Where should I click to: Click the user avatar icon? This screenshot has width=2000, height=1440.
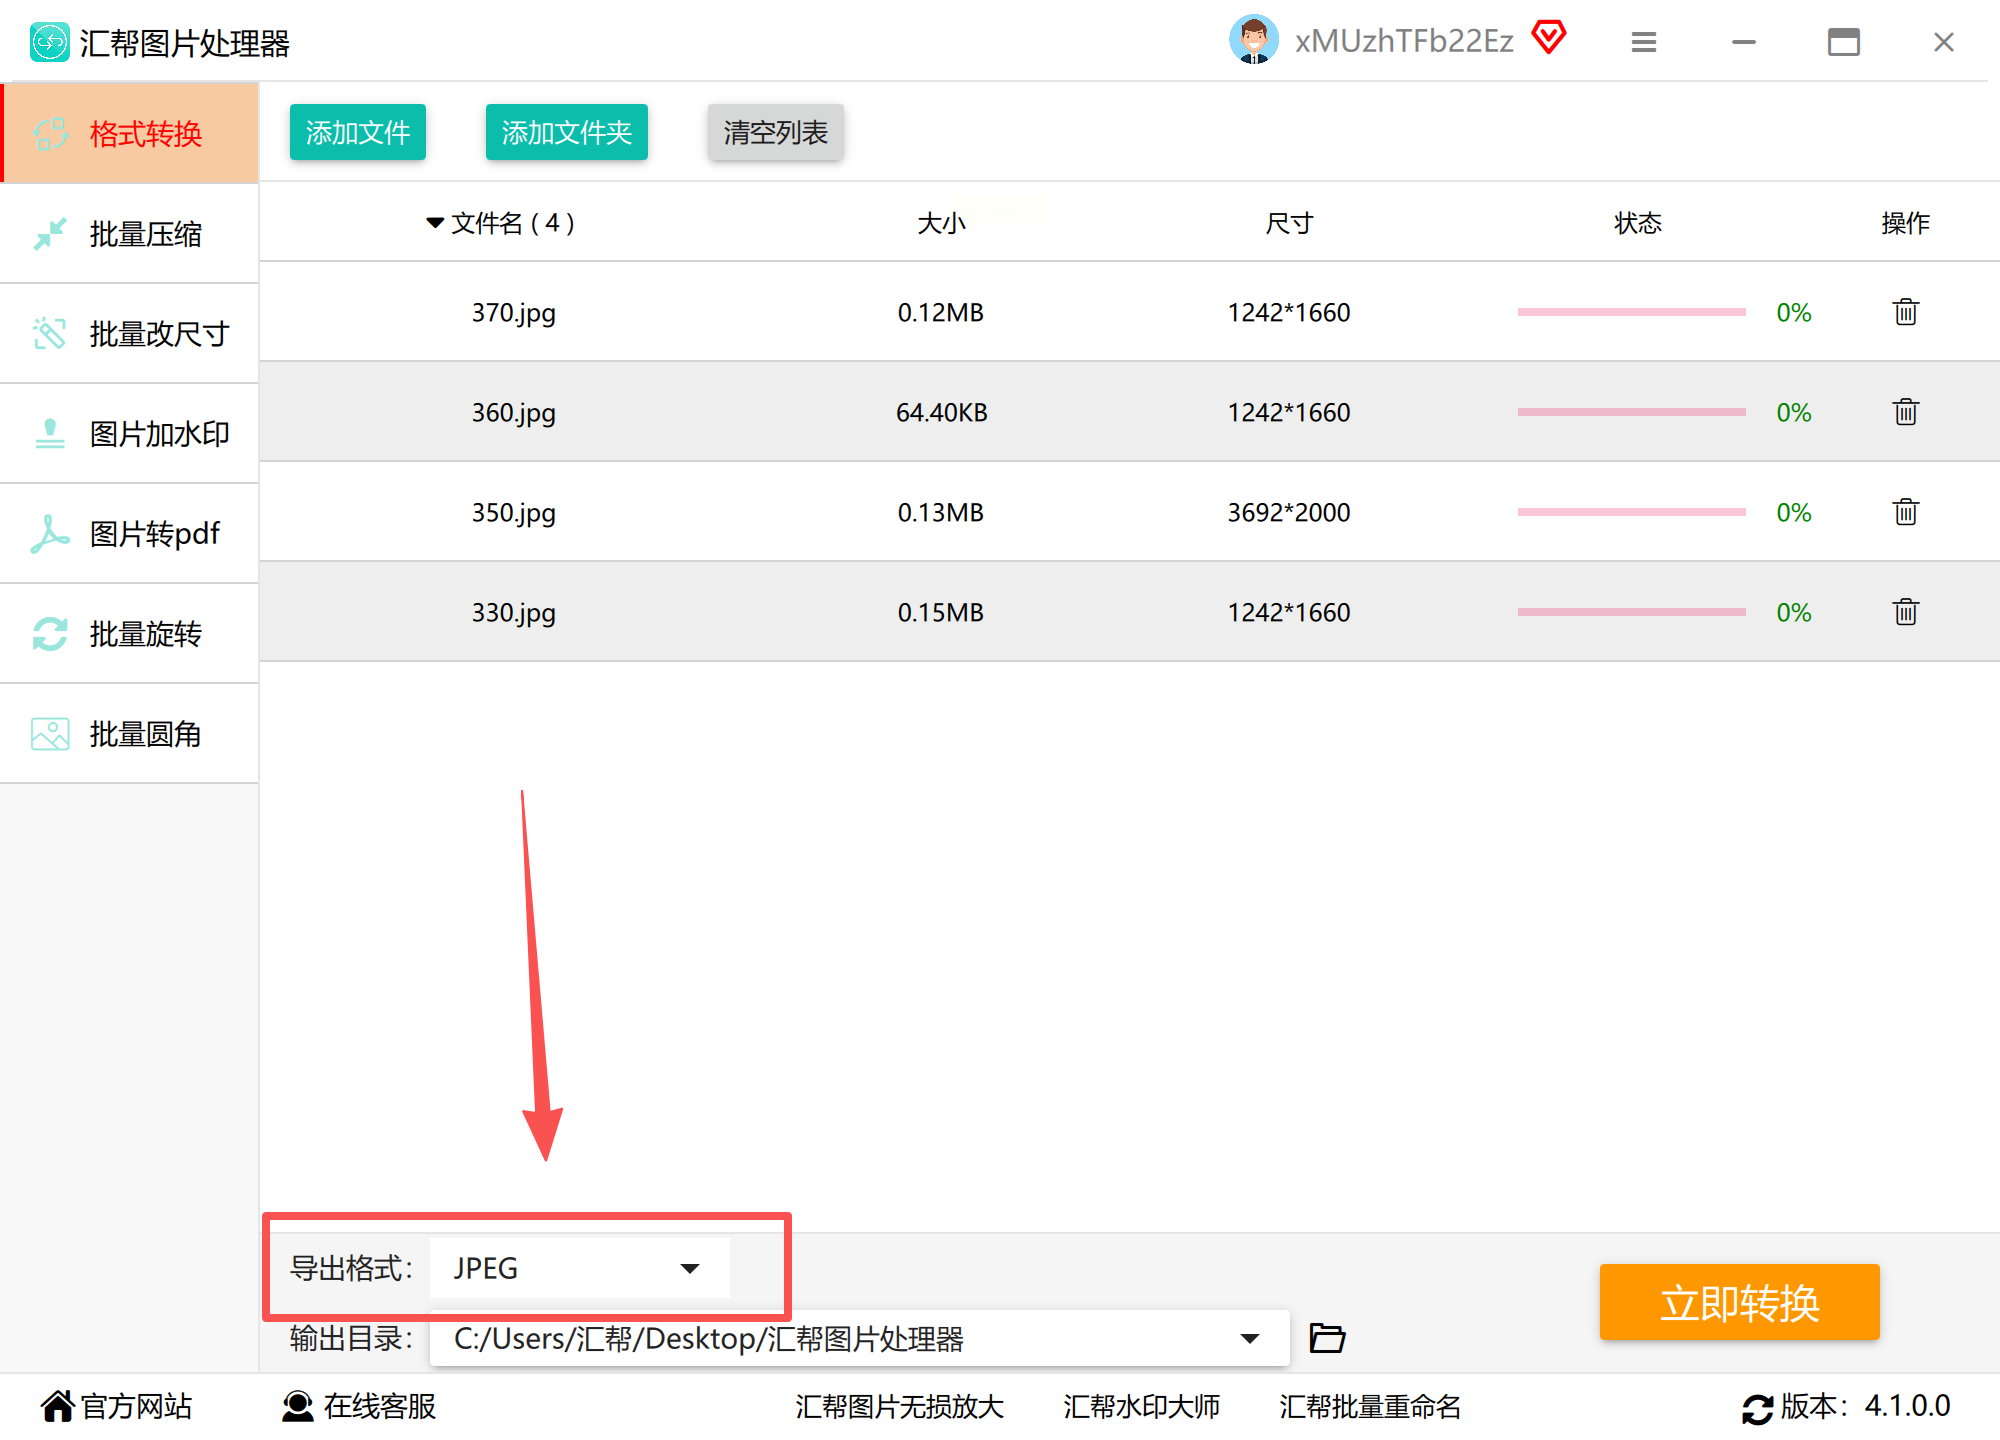1253,41
